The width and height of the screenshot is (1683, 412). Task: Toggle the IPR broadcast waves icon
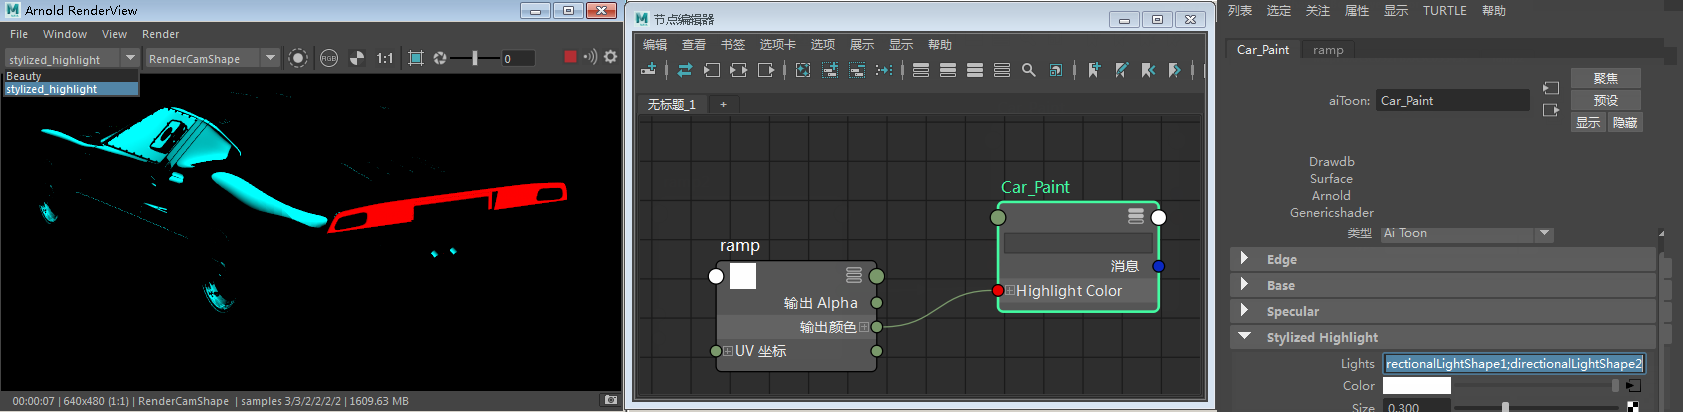[590, 57]
